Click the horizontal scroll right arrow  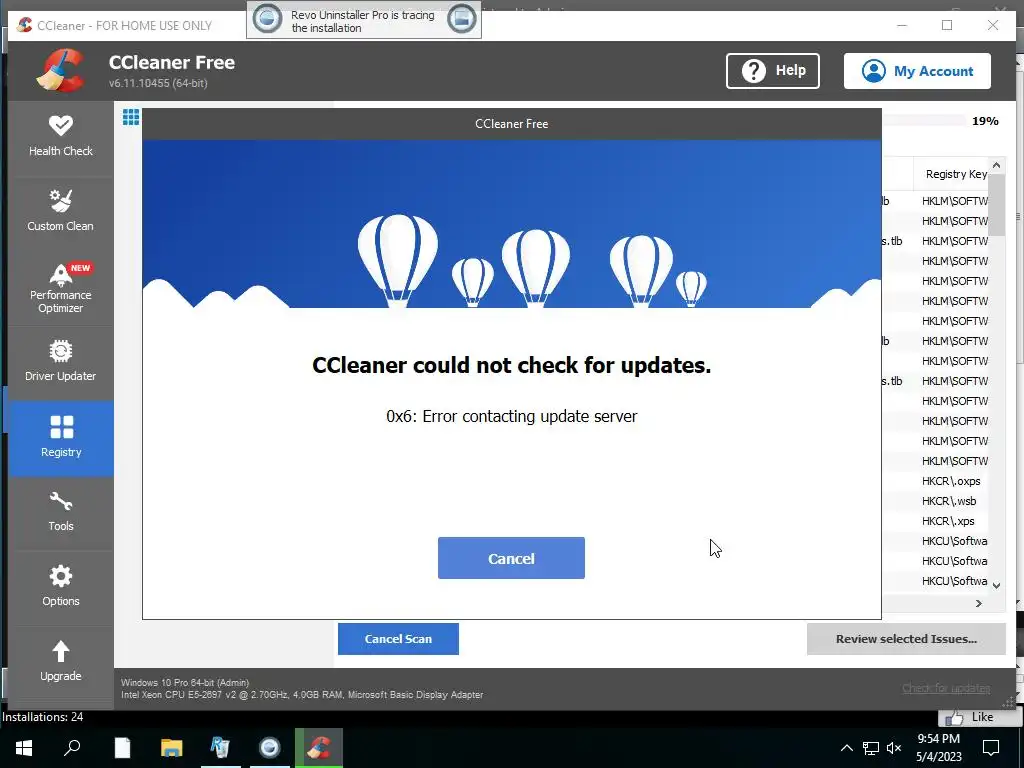pos(978,603)
